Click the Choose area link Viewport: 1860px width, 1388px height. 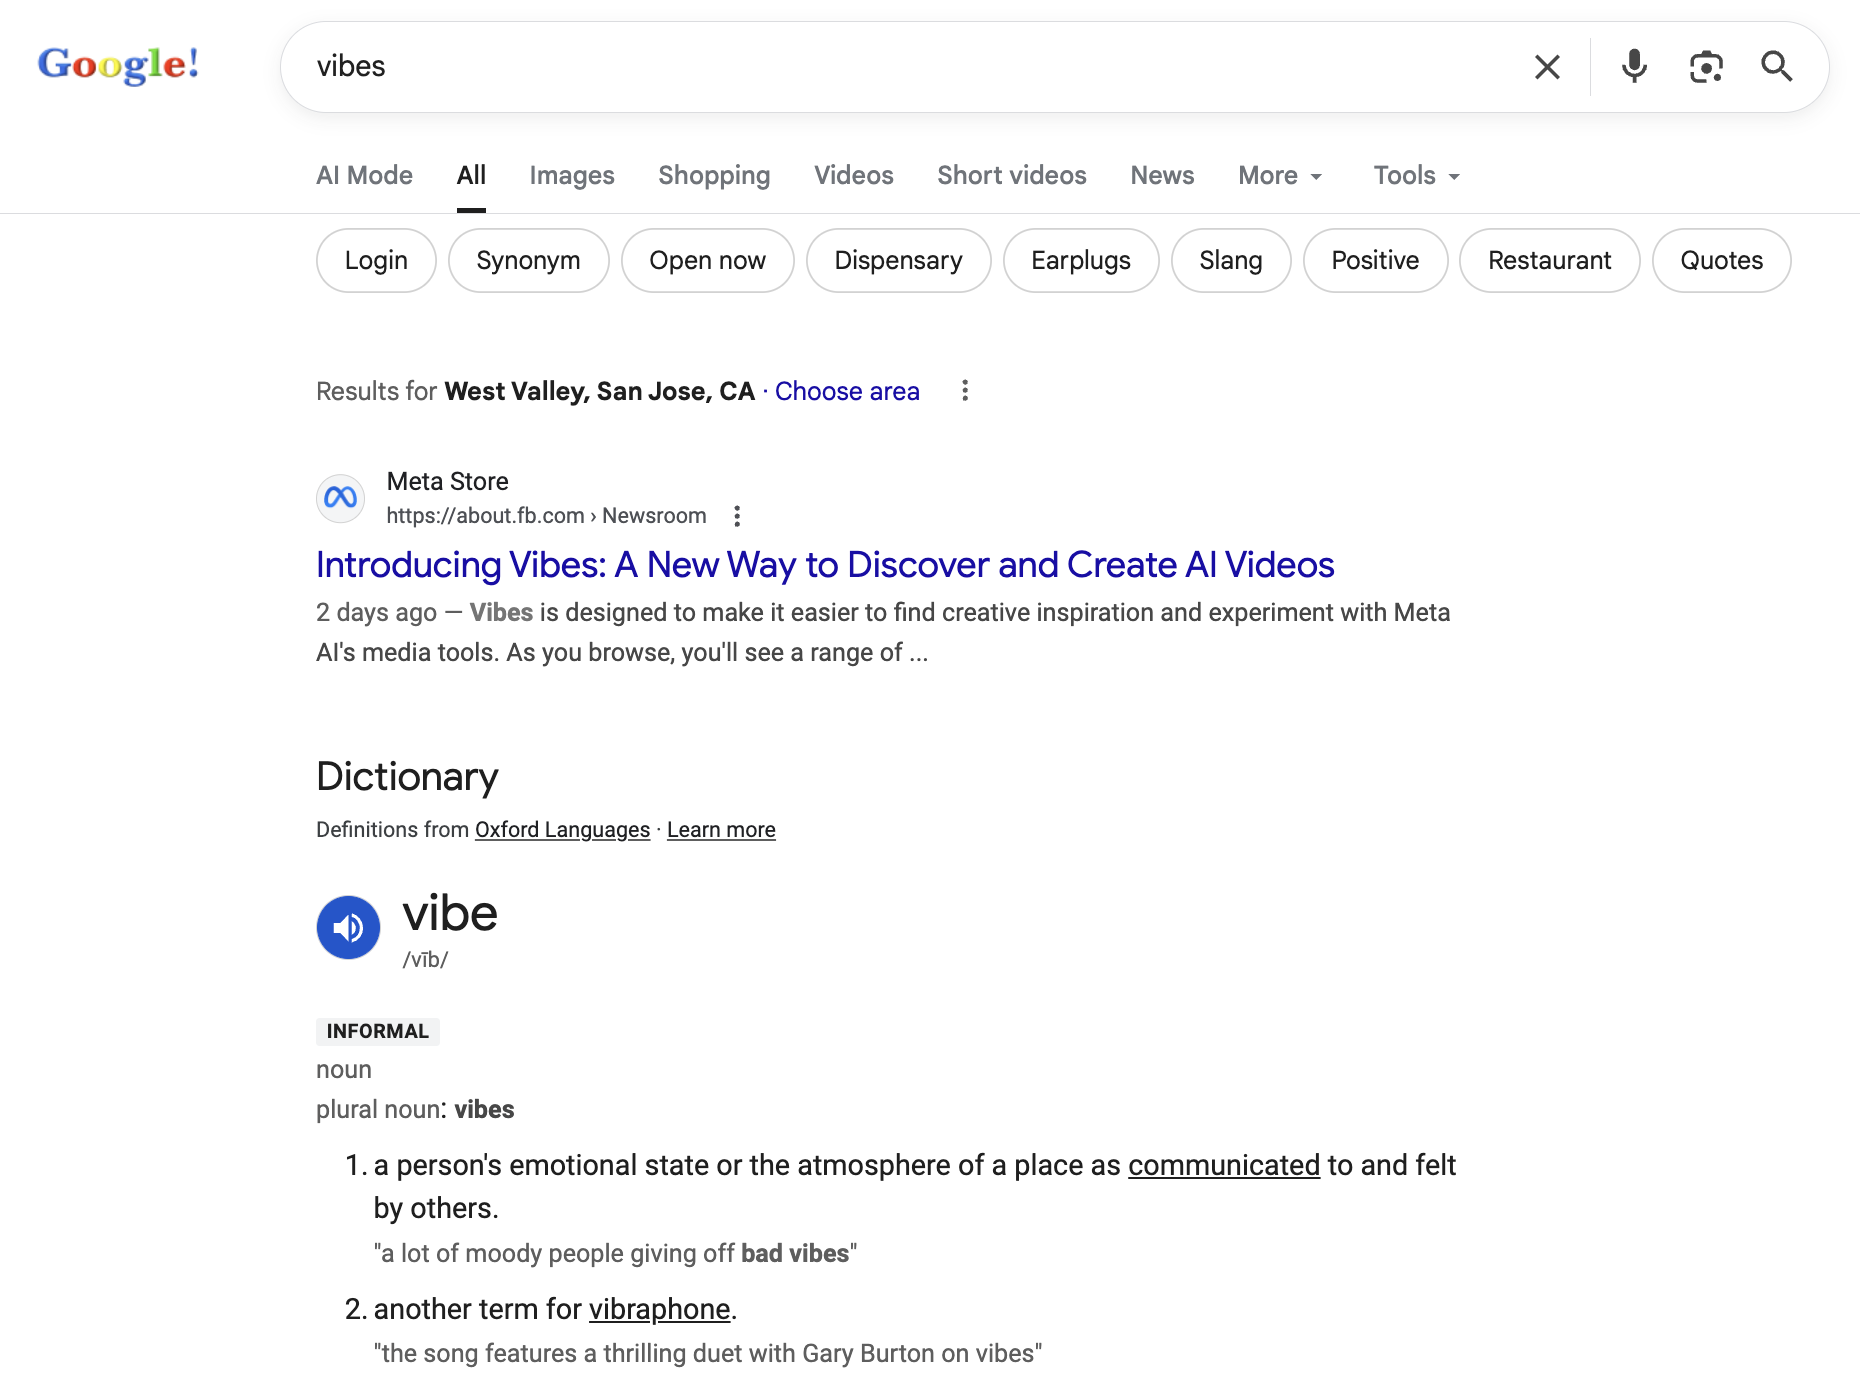[x=847, y=391]
